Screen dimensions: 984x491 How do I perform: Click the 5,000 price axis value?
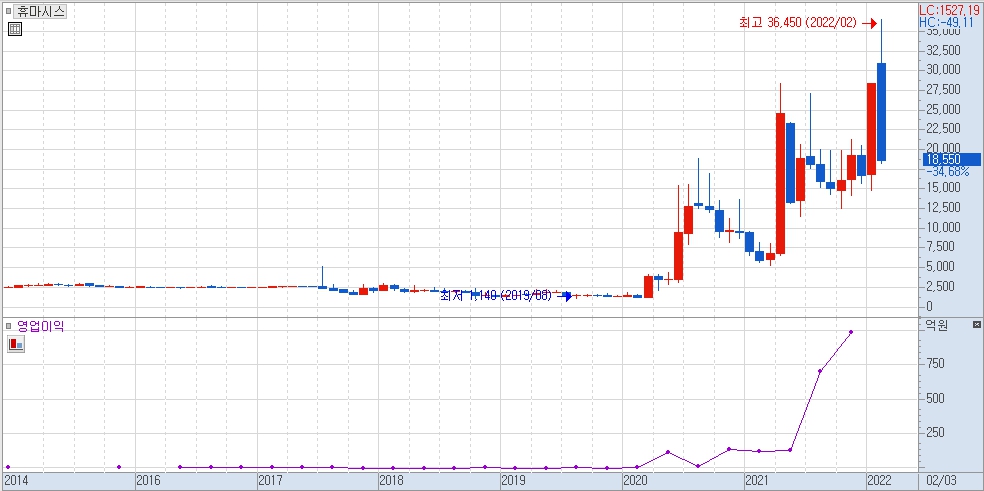[940, 266]
